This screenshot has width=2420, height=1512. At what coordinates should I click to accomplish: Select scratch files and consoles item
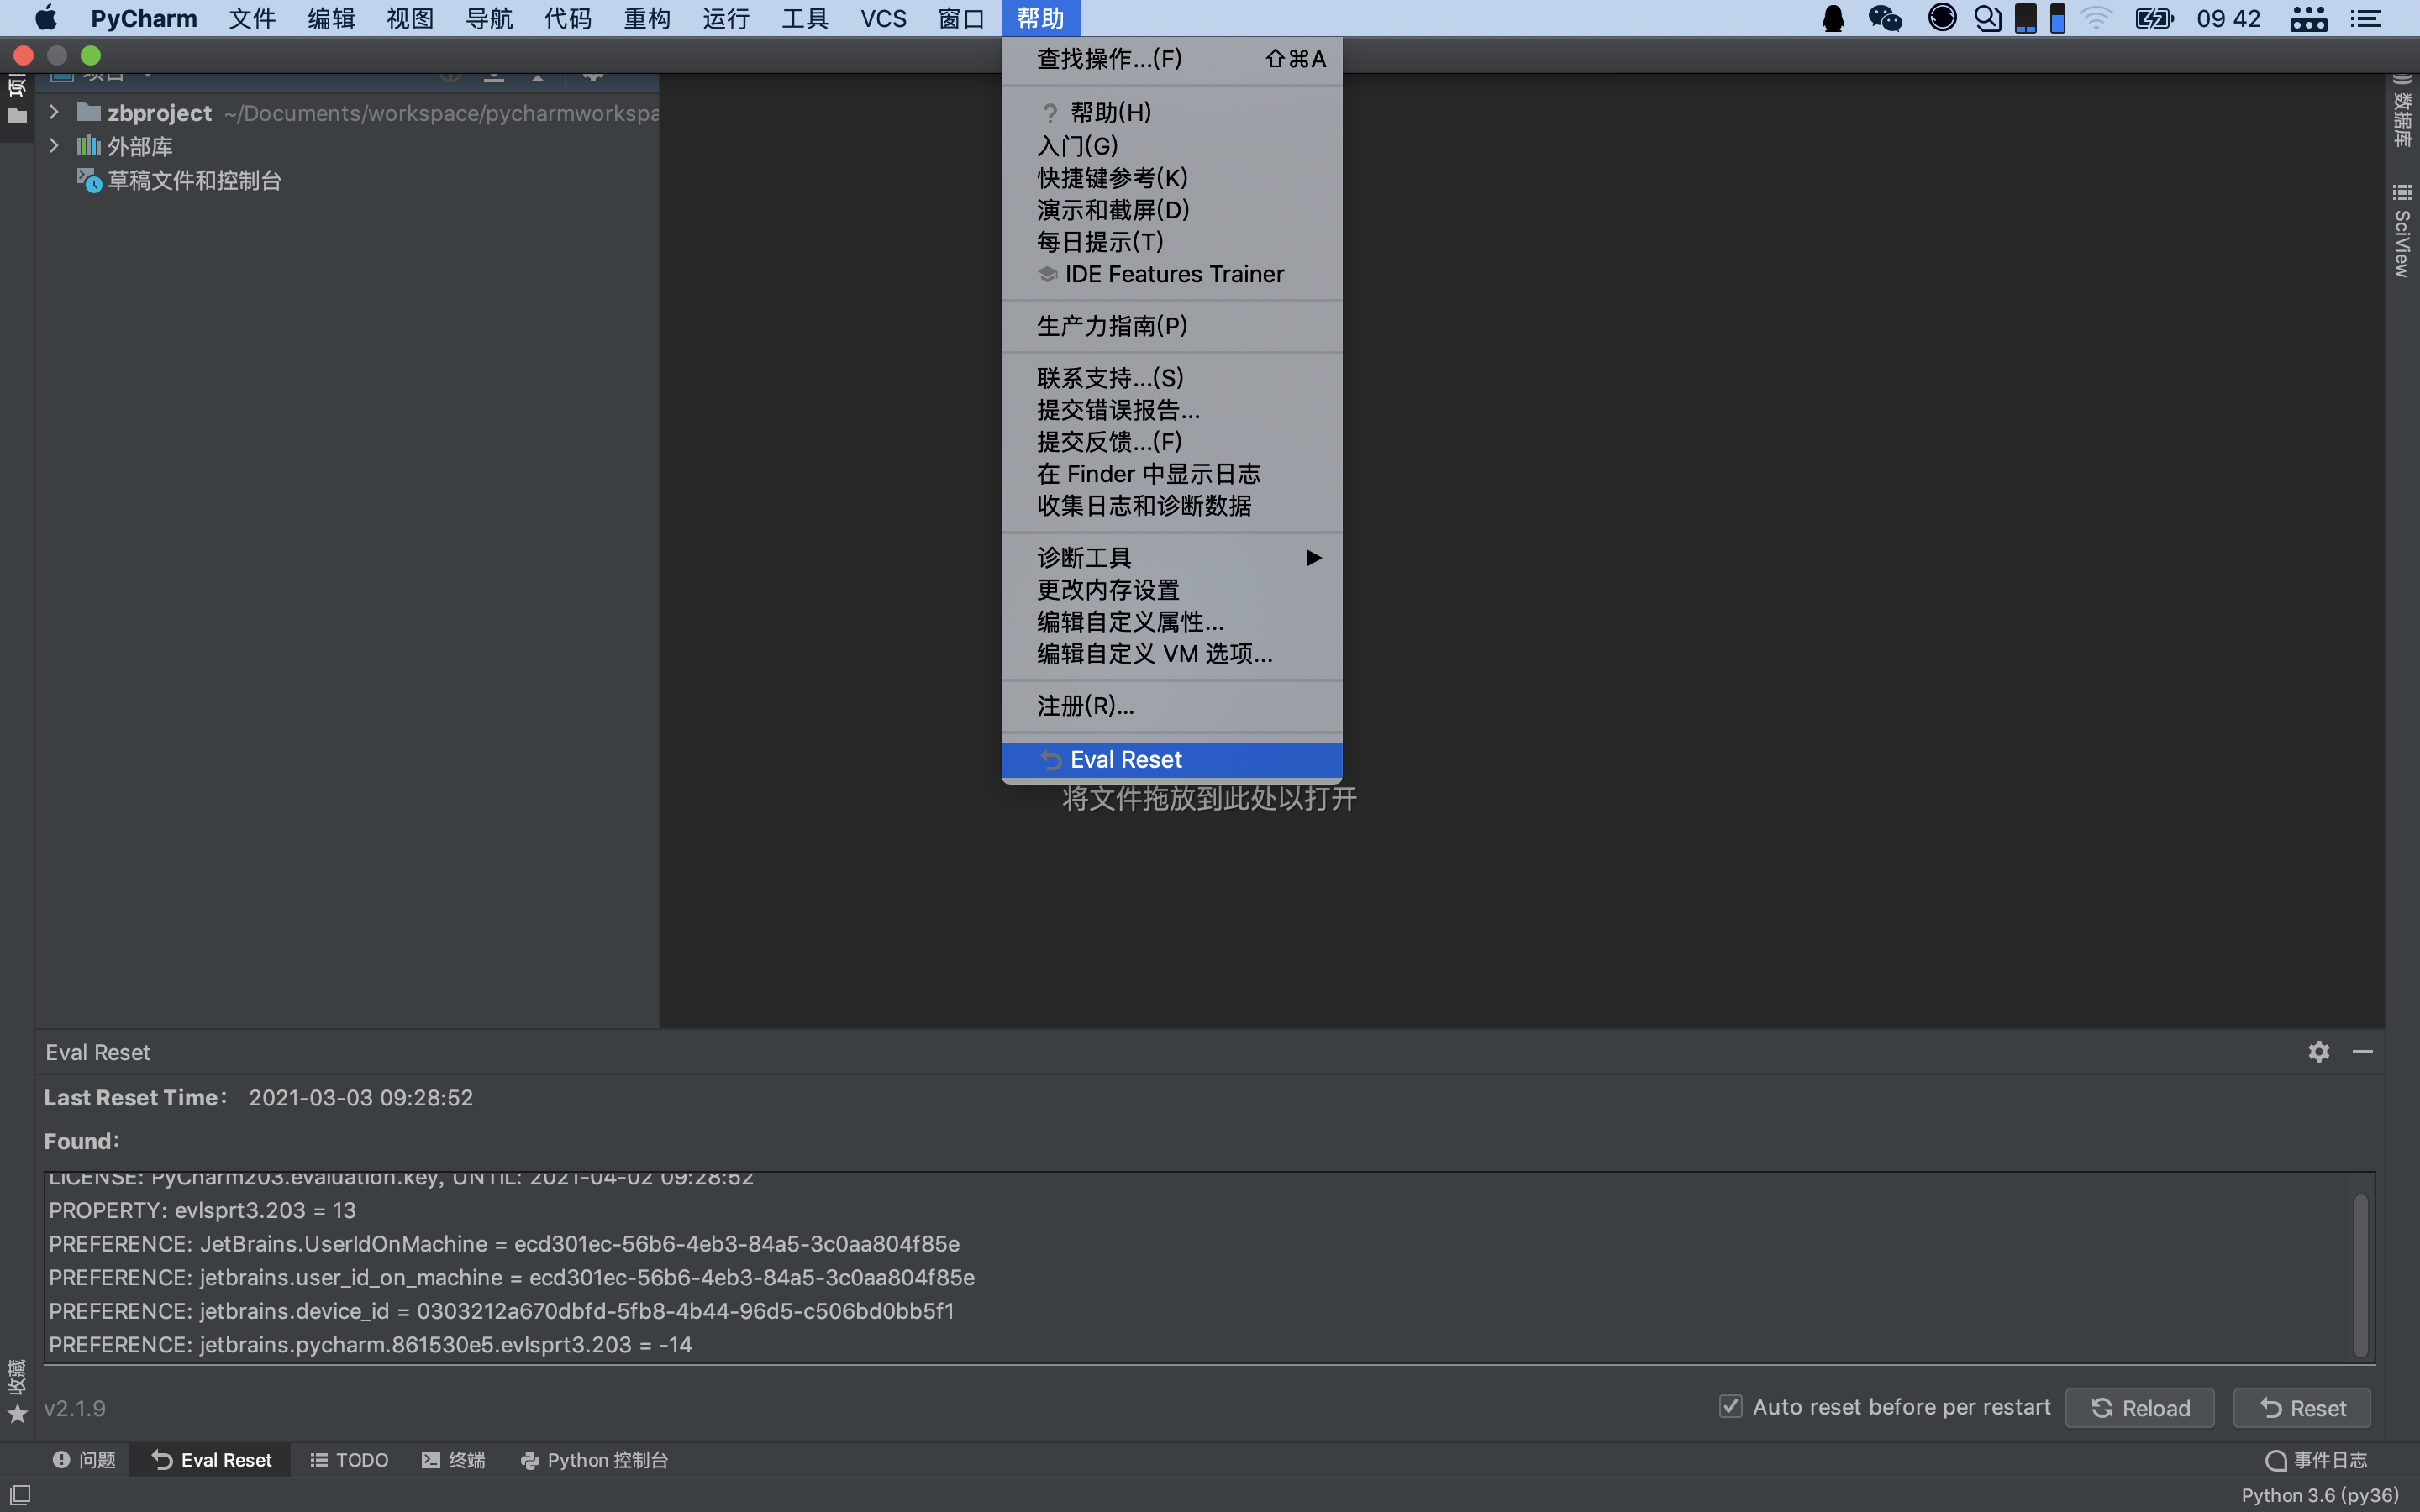(x=194, y=181)
